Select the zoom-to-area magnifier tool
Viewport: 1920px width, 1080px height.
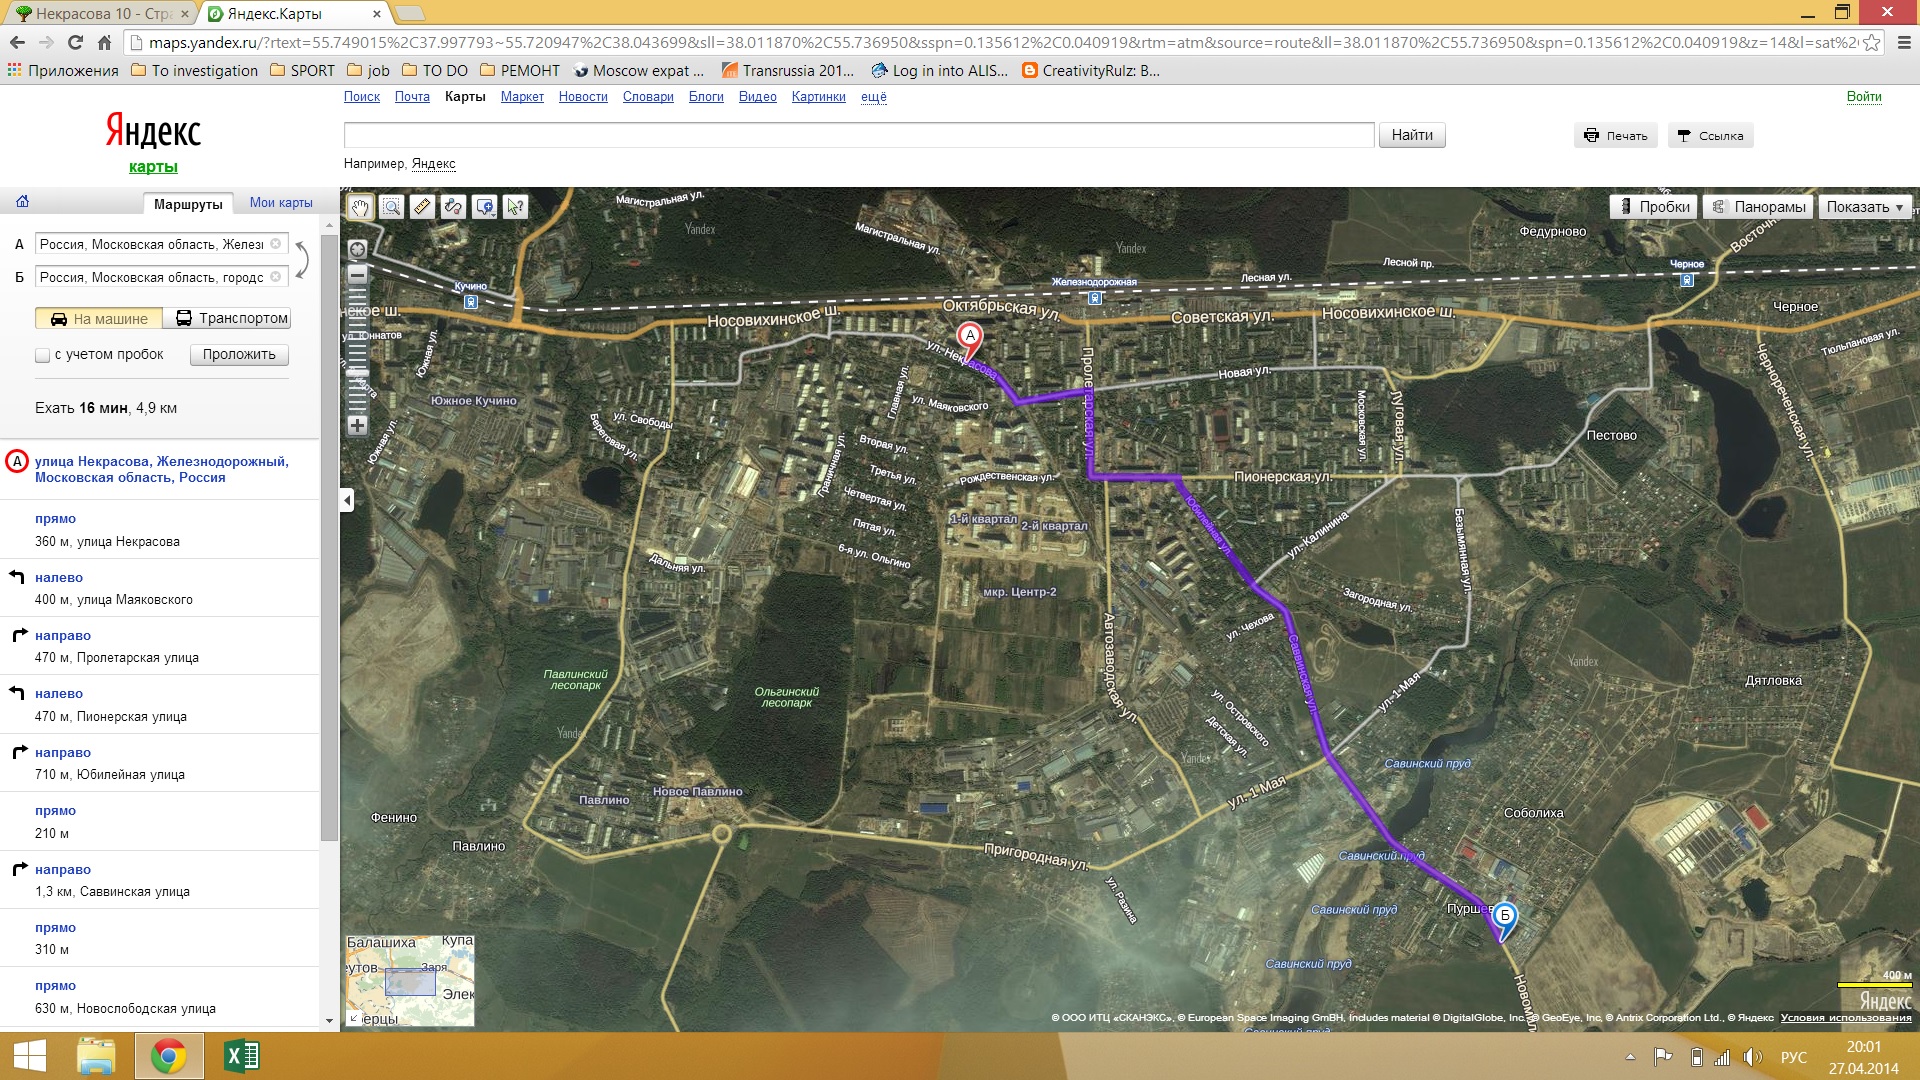(x=391, y=207)
